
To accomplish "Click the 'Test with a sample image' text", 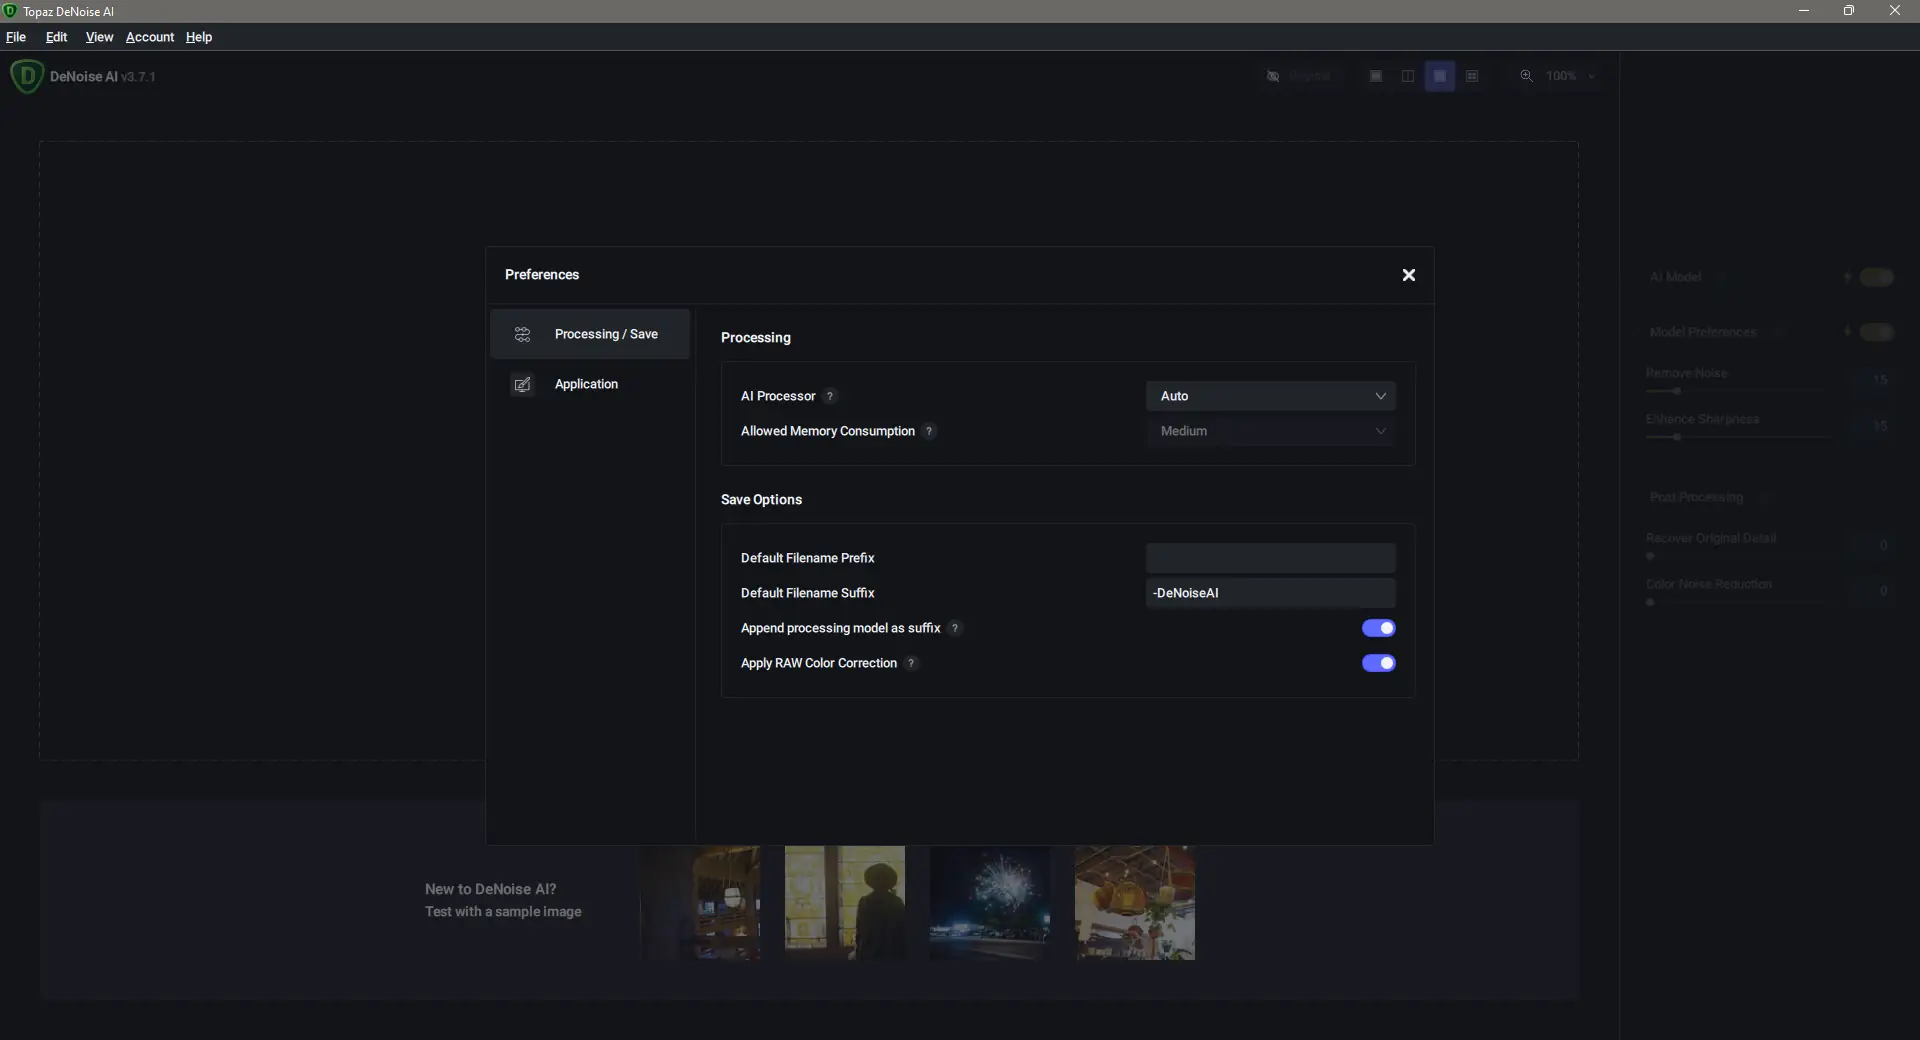I will click(x=503, y=912).
